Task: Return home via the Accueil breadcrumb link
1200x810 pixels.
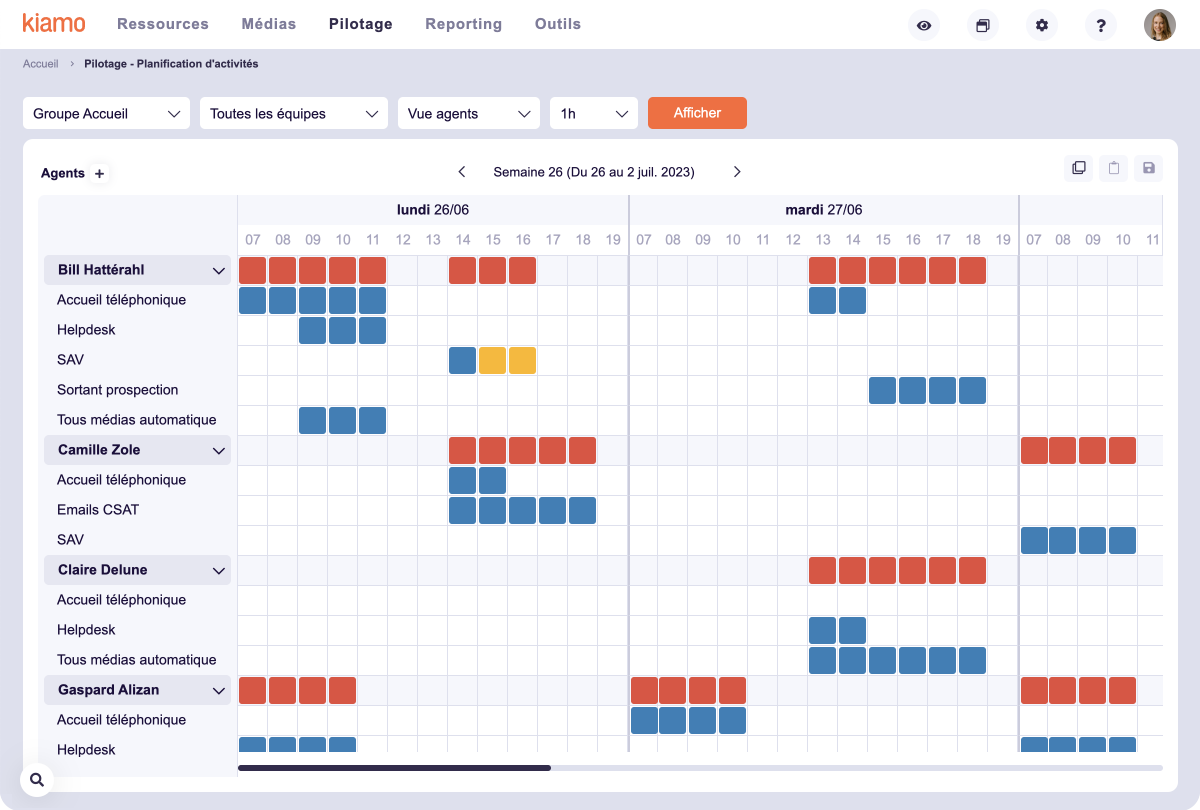Action: (x=40, y=63)
